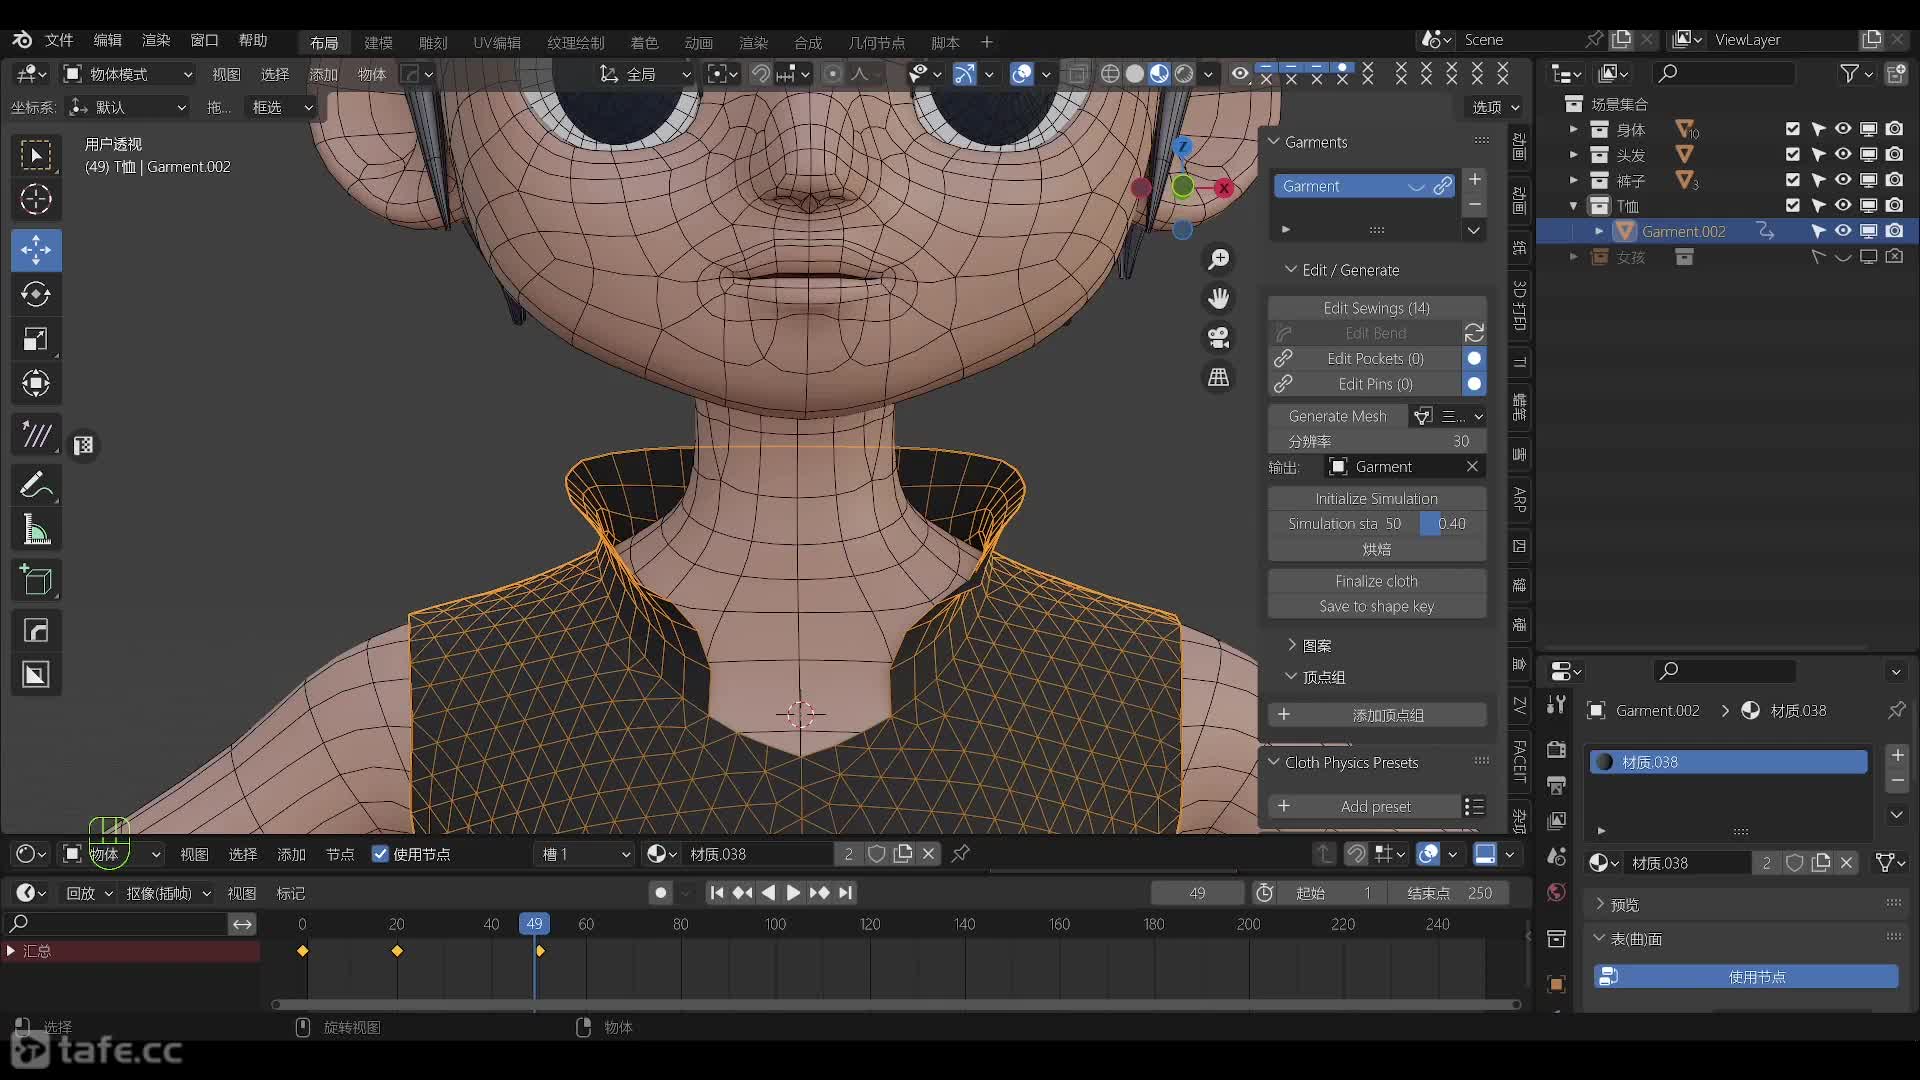
Task: Click the green Y axis gizmo ball
Action: pos(1182,186)
